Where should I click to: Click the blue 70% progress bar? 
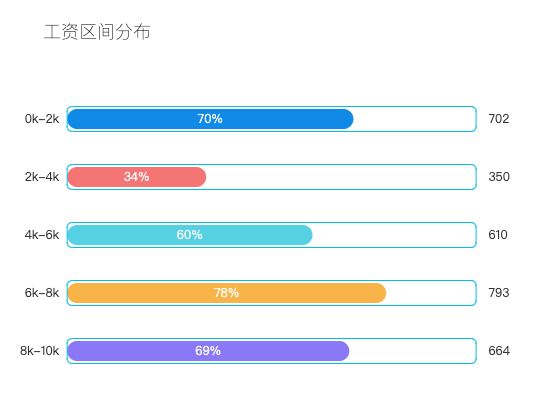click(210, 119)
